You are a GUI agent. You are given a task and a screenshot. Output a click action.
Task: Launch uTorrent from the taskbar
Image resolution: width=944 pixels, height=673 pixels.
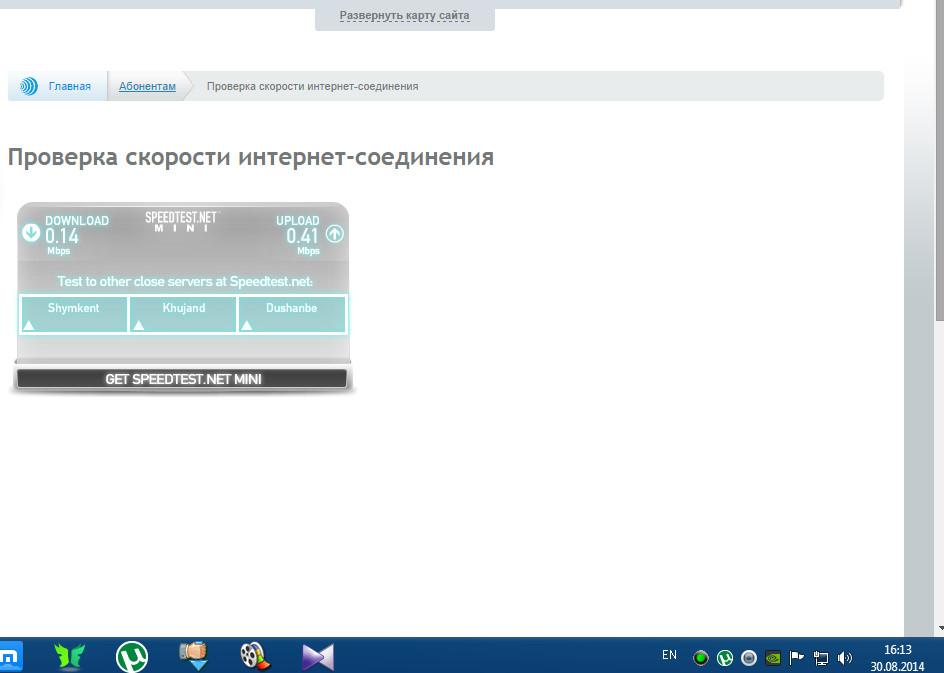click(x=132, y=656)
